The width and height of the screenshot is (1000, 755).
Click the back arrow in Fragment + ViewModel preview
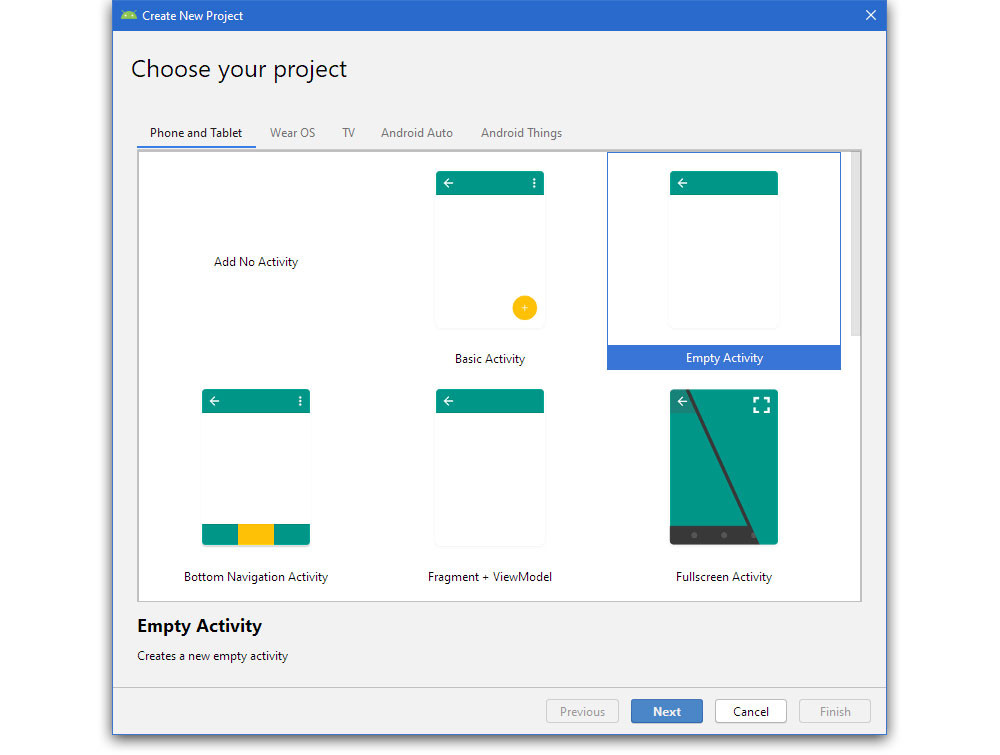point(448,401)
